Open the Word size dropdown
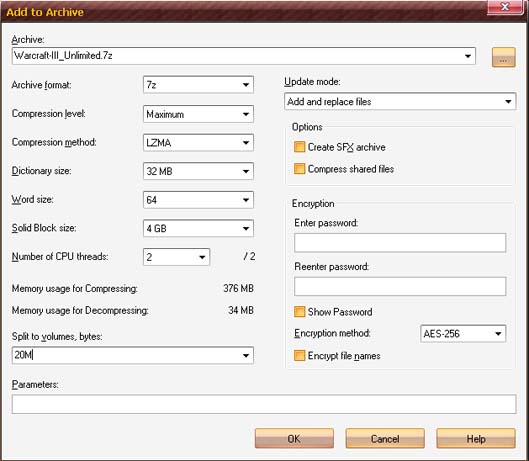 198,200
